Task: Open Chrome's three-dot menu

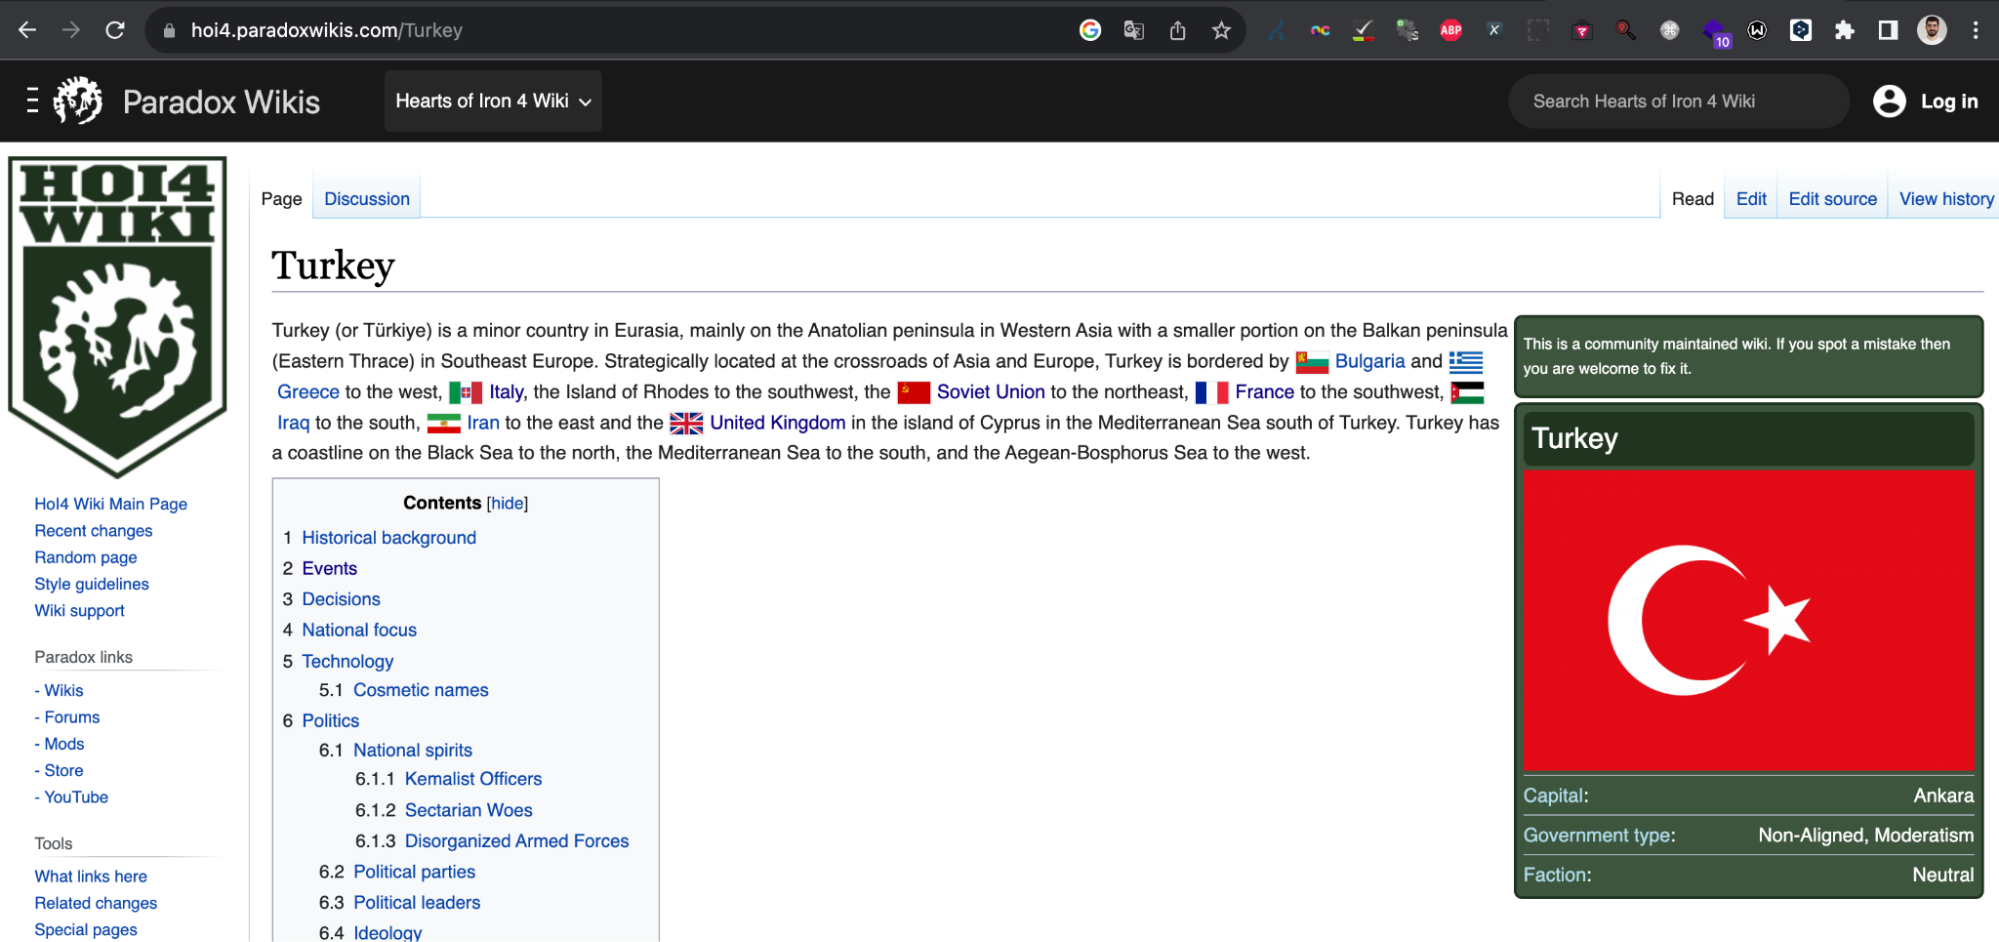Action: (x=1975, y=30)
